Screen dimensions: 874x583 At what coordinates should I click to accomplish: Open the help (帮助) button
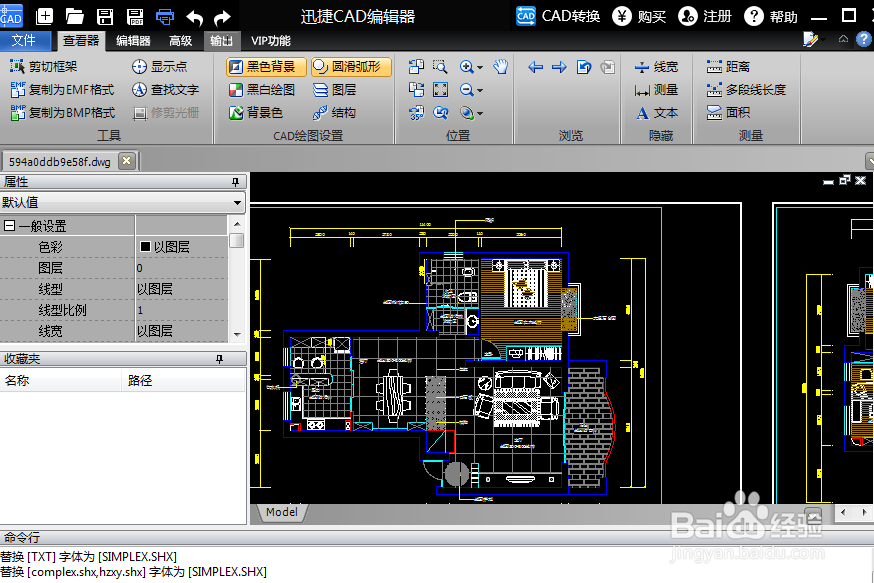[x=771, y=16]
